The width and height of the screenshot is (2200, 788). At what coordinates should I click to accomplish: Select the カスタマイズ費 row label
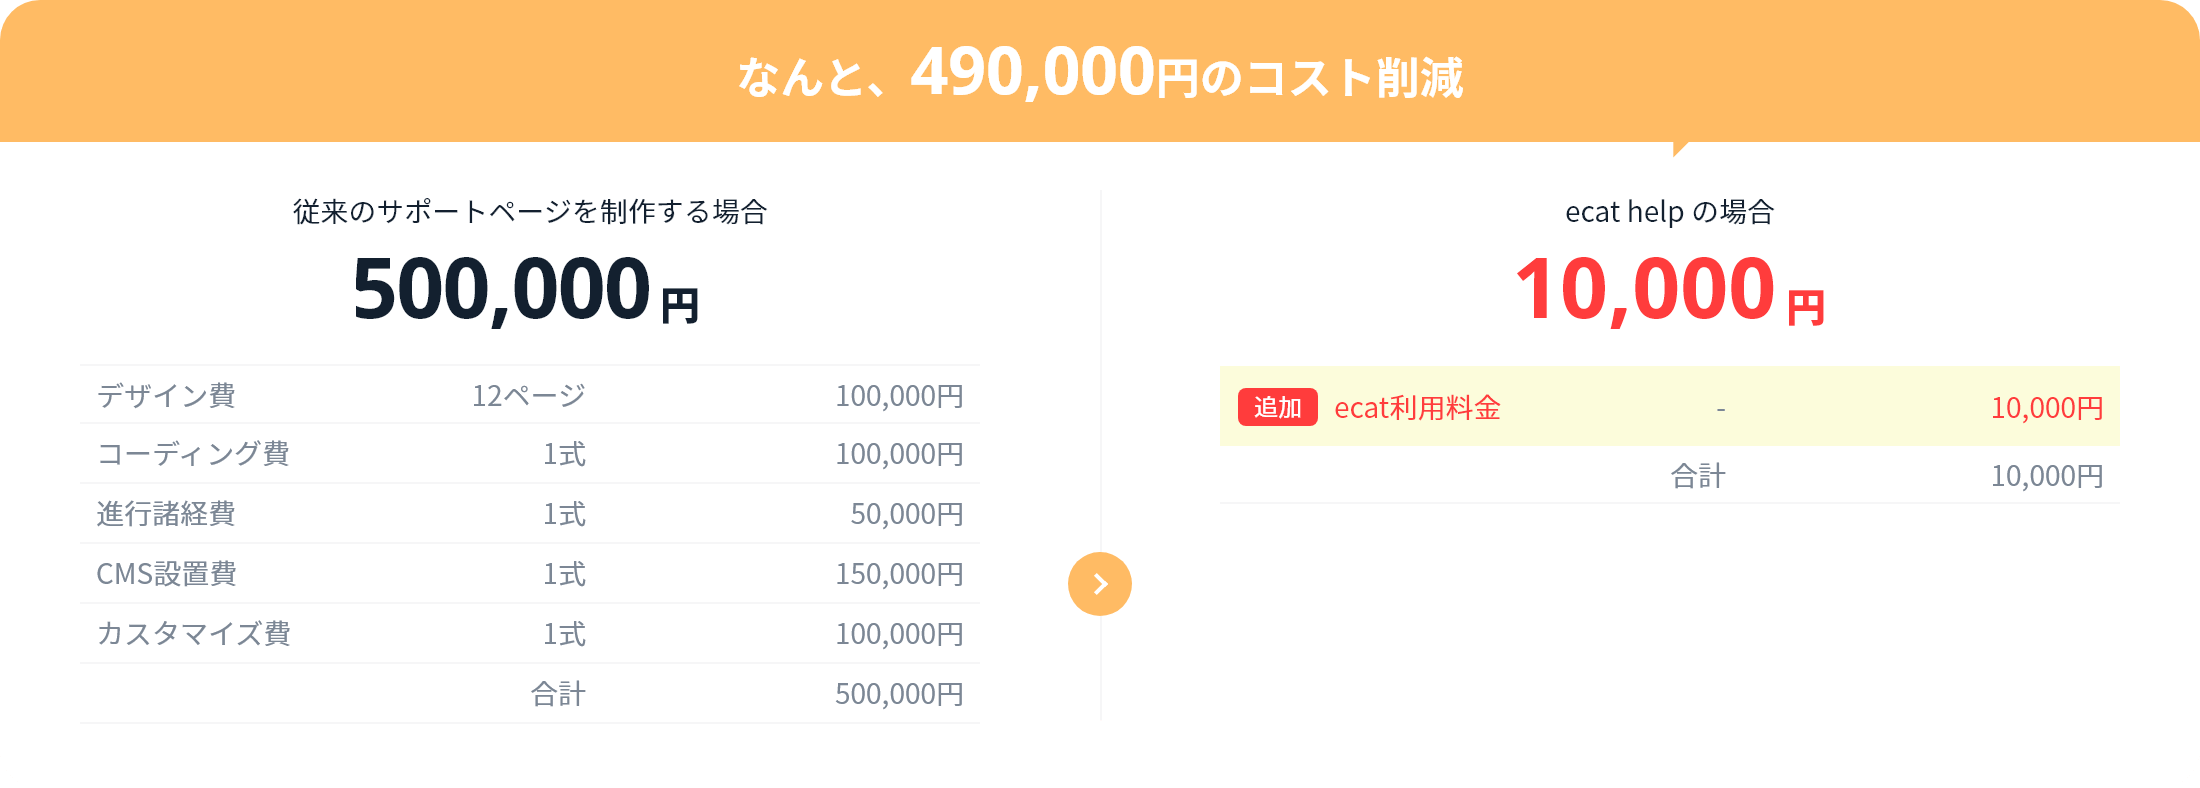click(x=193, y=634)
